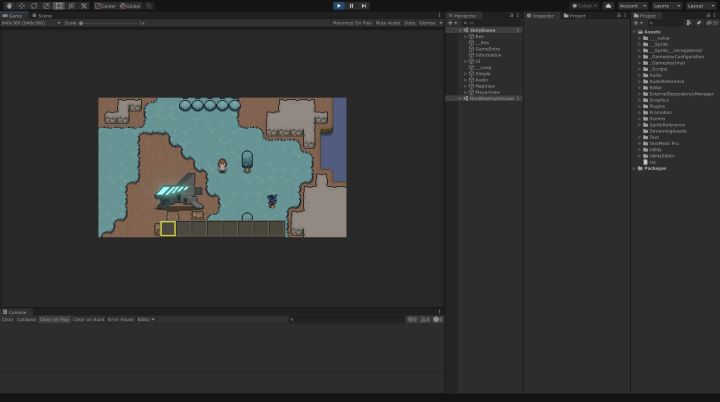Select the Hand tool in the toolbar
This screenshot has width=720, height=402.
pyautogui.click(x=8, y=5)
